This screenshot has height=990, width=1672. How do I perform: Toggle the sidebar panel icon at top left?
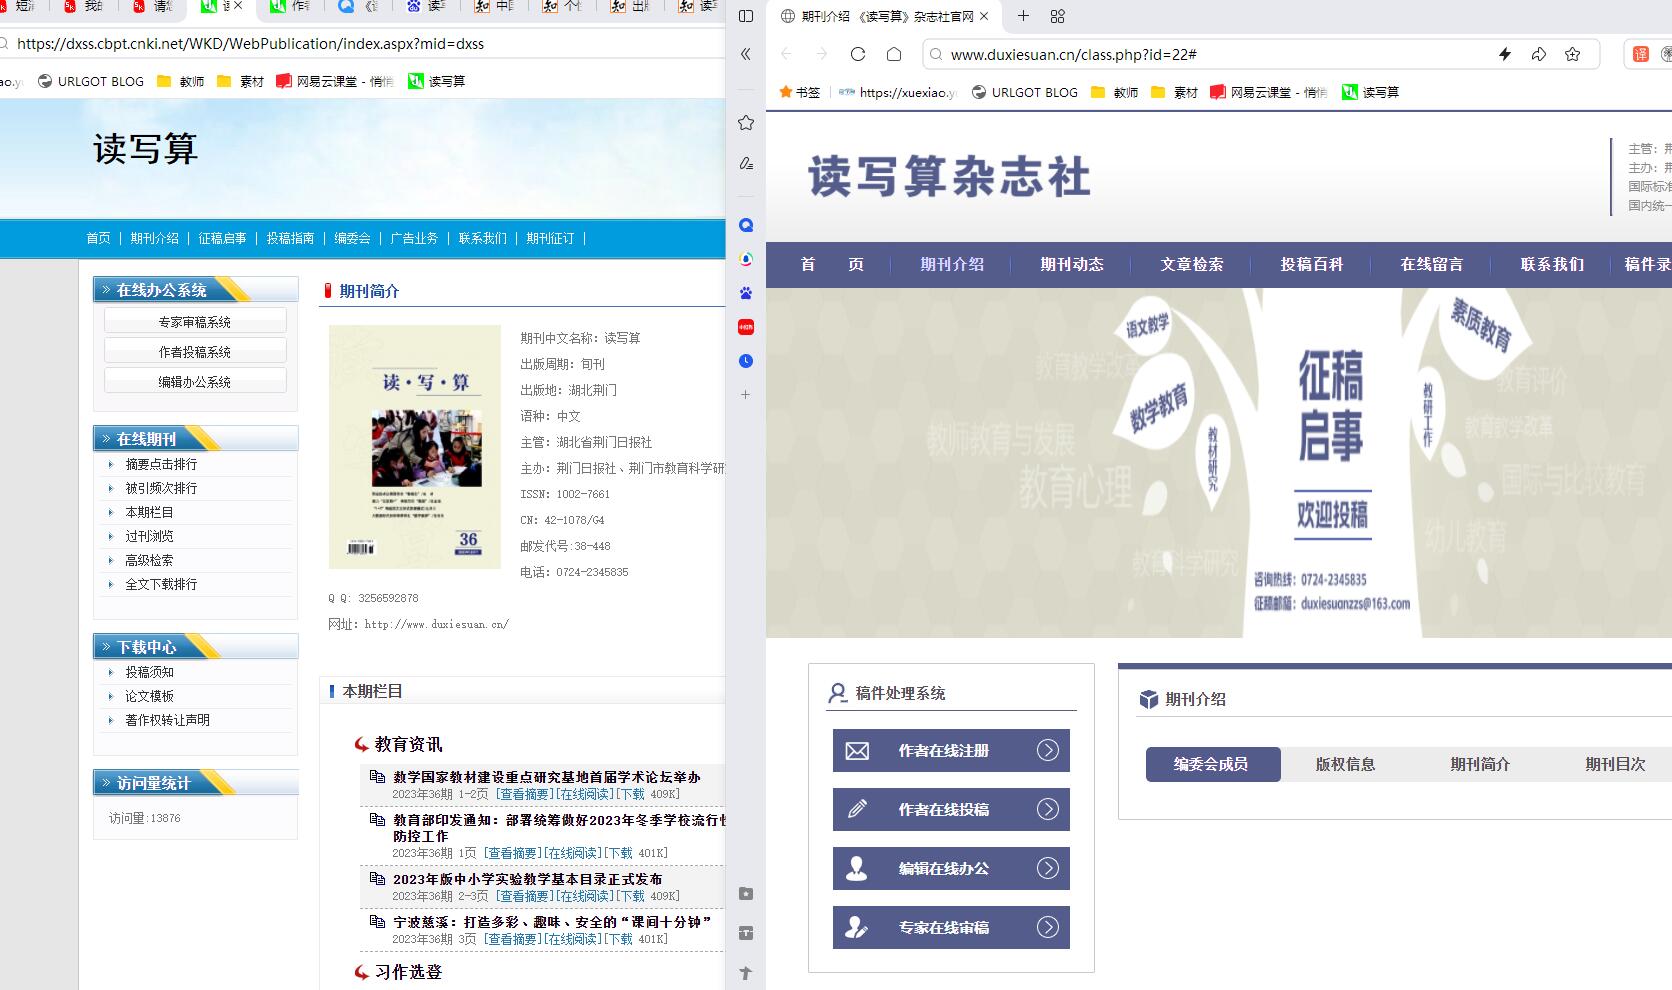point(746,16)
